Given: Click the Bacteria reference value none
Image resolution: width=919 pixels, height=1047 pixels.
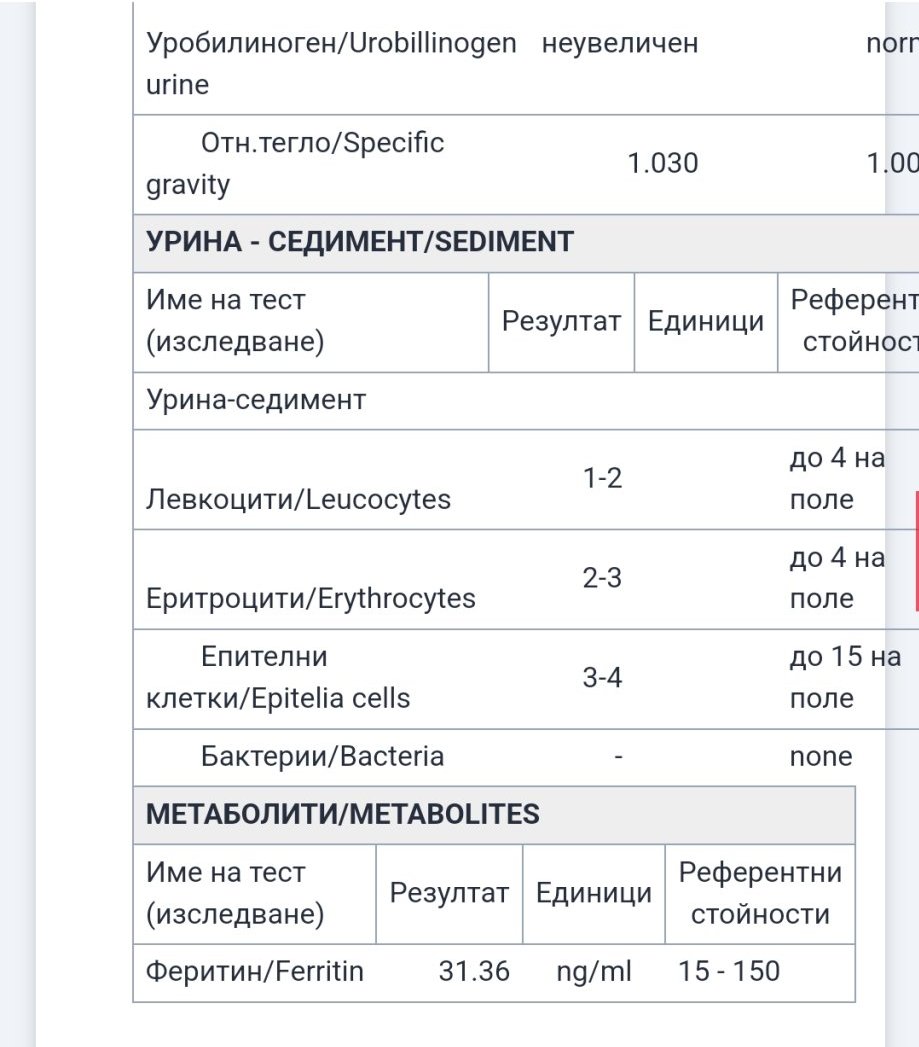Looking at the screenshot, I should click(821, 757).
